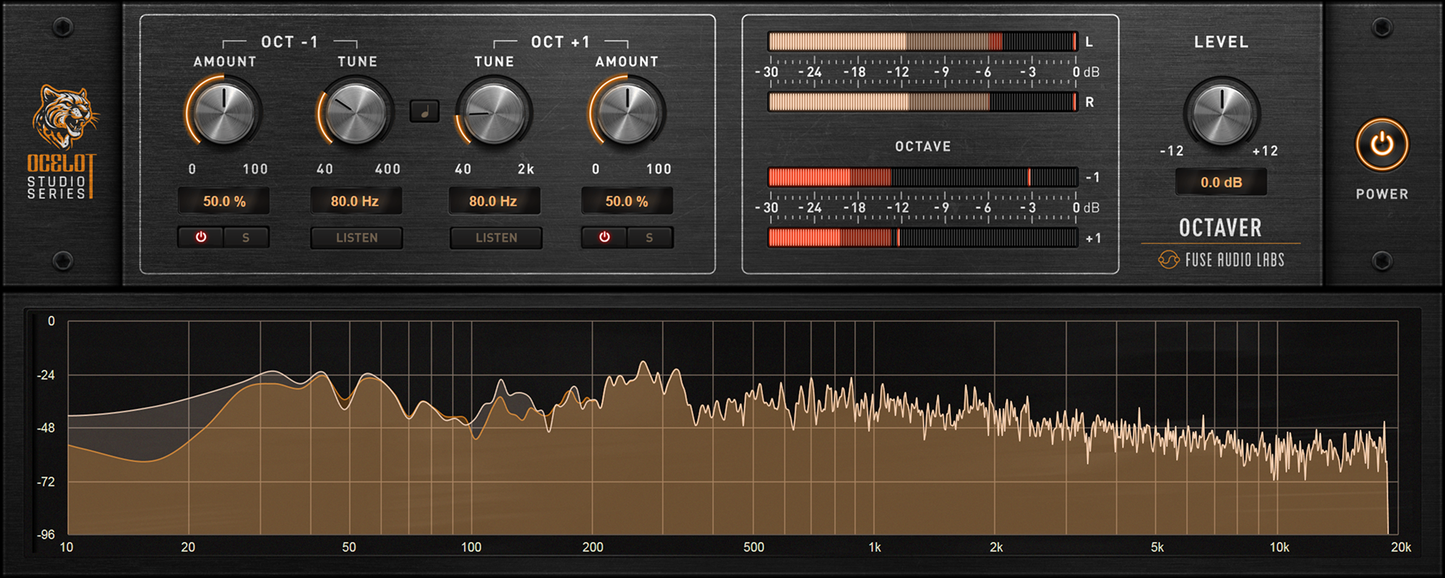This screenshot has height=578, width=1445.
Task: Click the OCTAVER plugin title text
Action: coord(1221,228)
